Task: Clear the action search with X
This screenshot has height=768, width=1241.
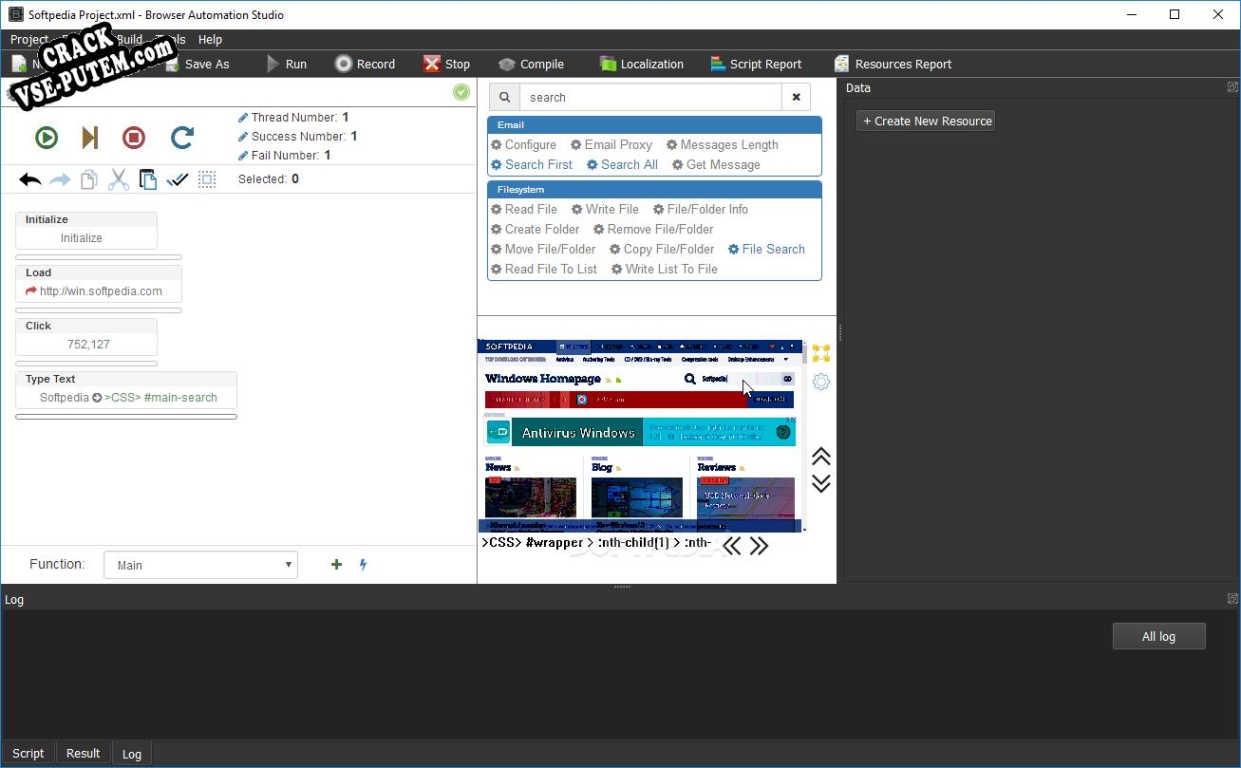Action: click(796, 97)
